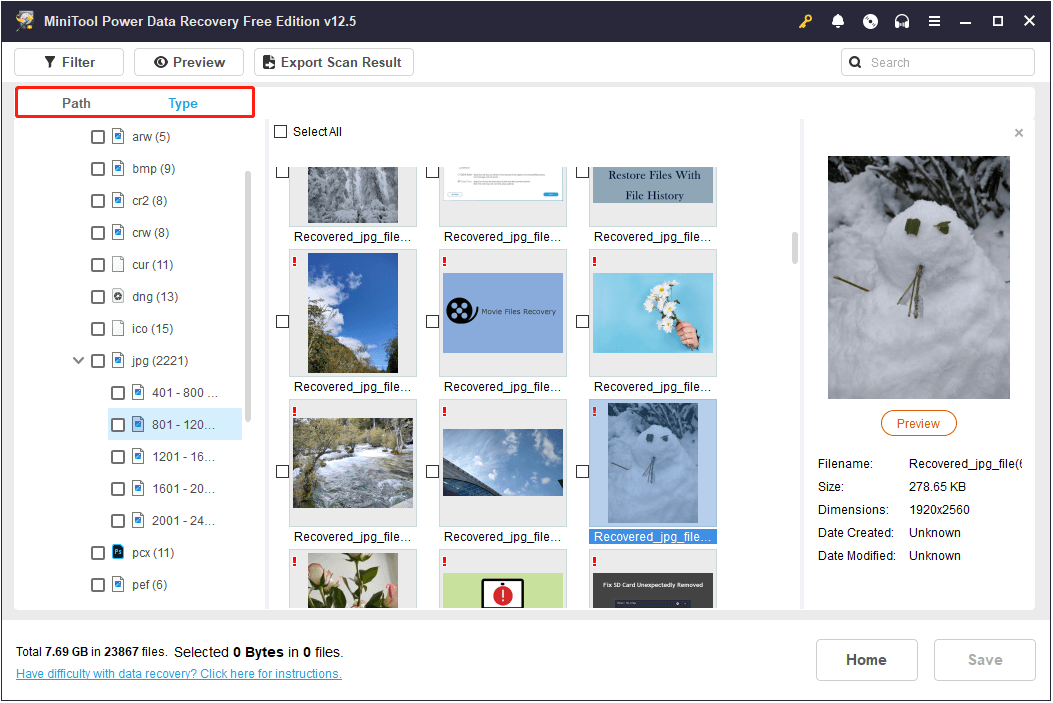Close the file preview panel
Image resolution: width=1053 pixels, height=703 pixels.
click(1018, 132)
